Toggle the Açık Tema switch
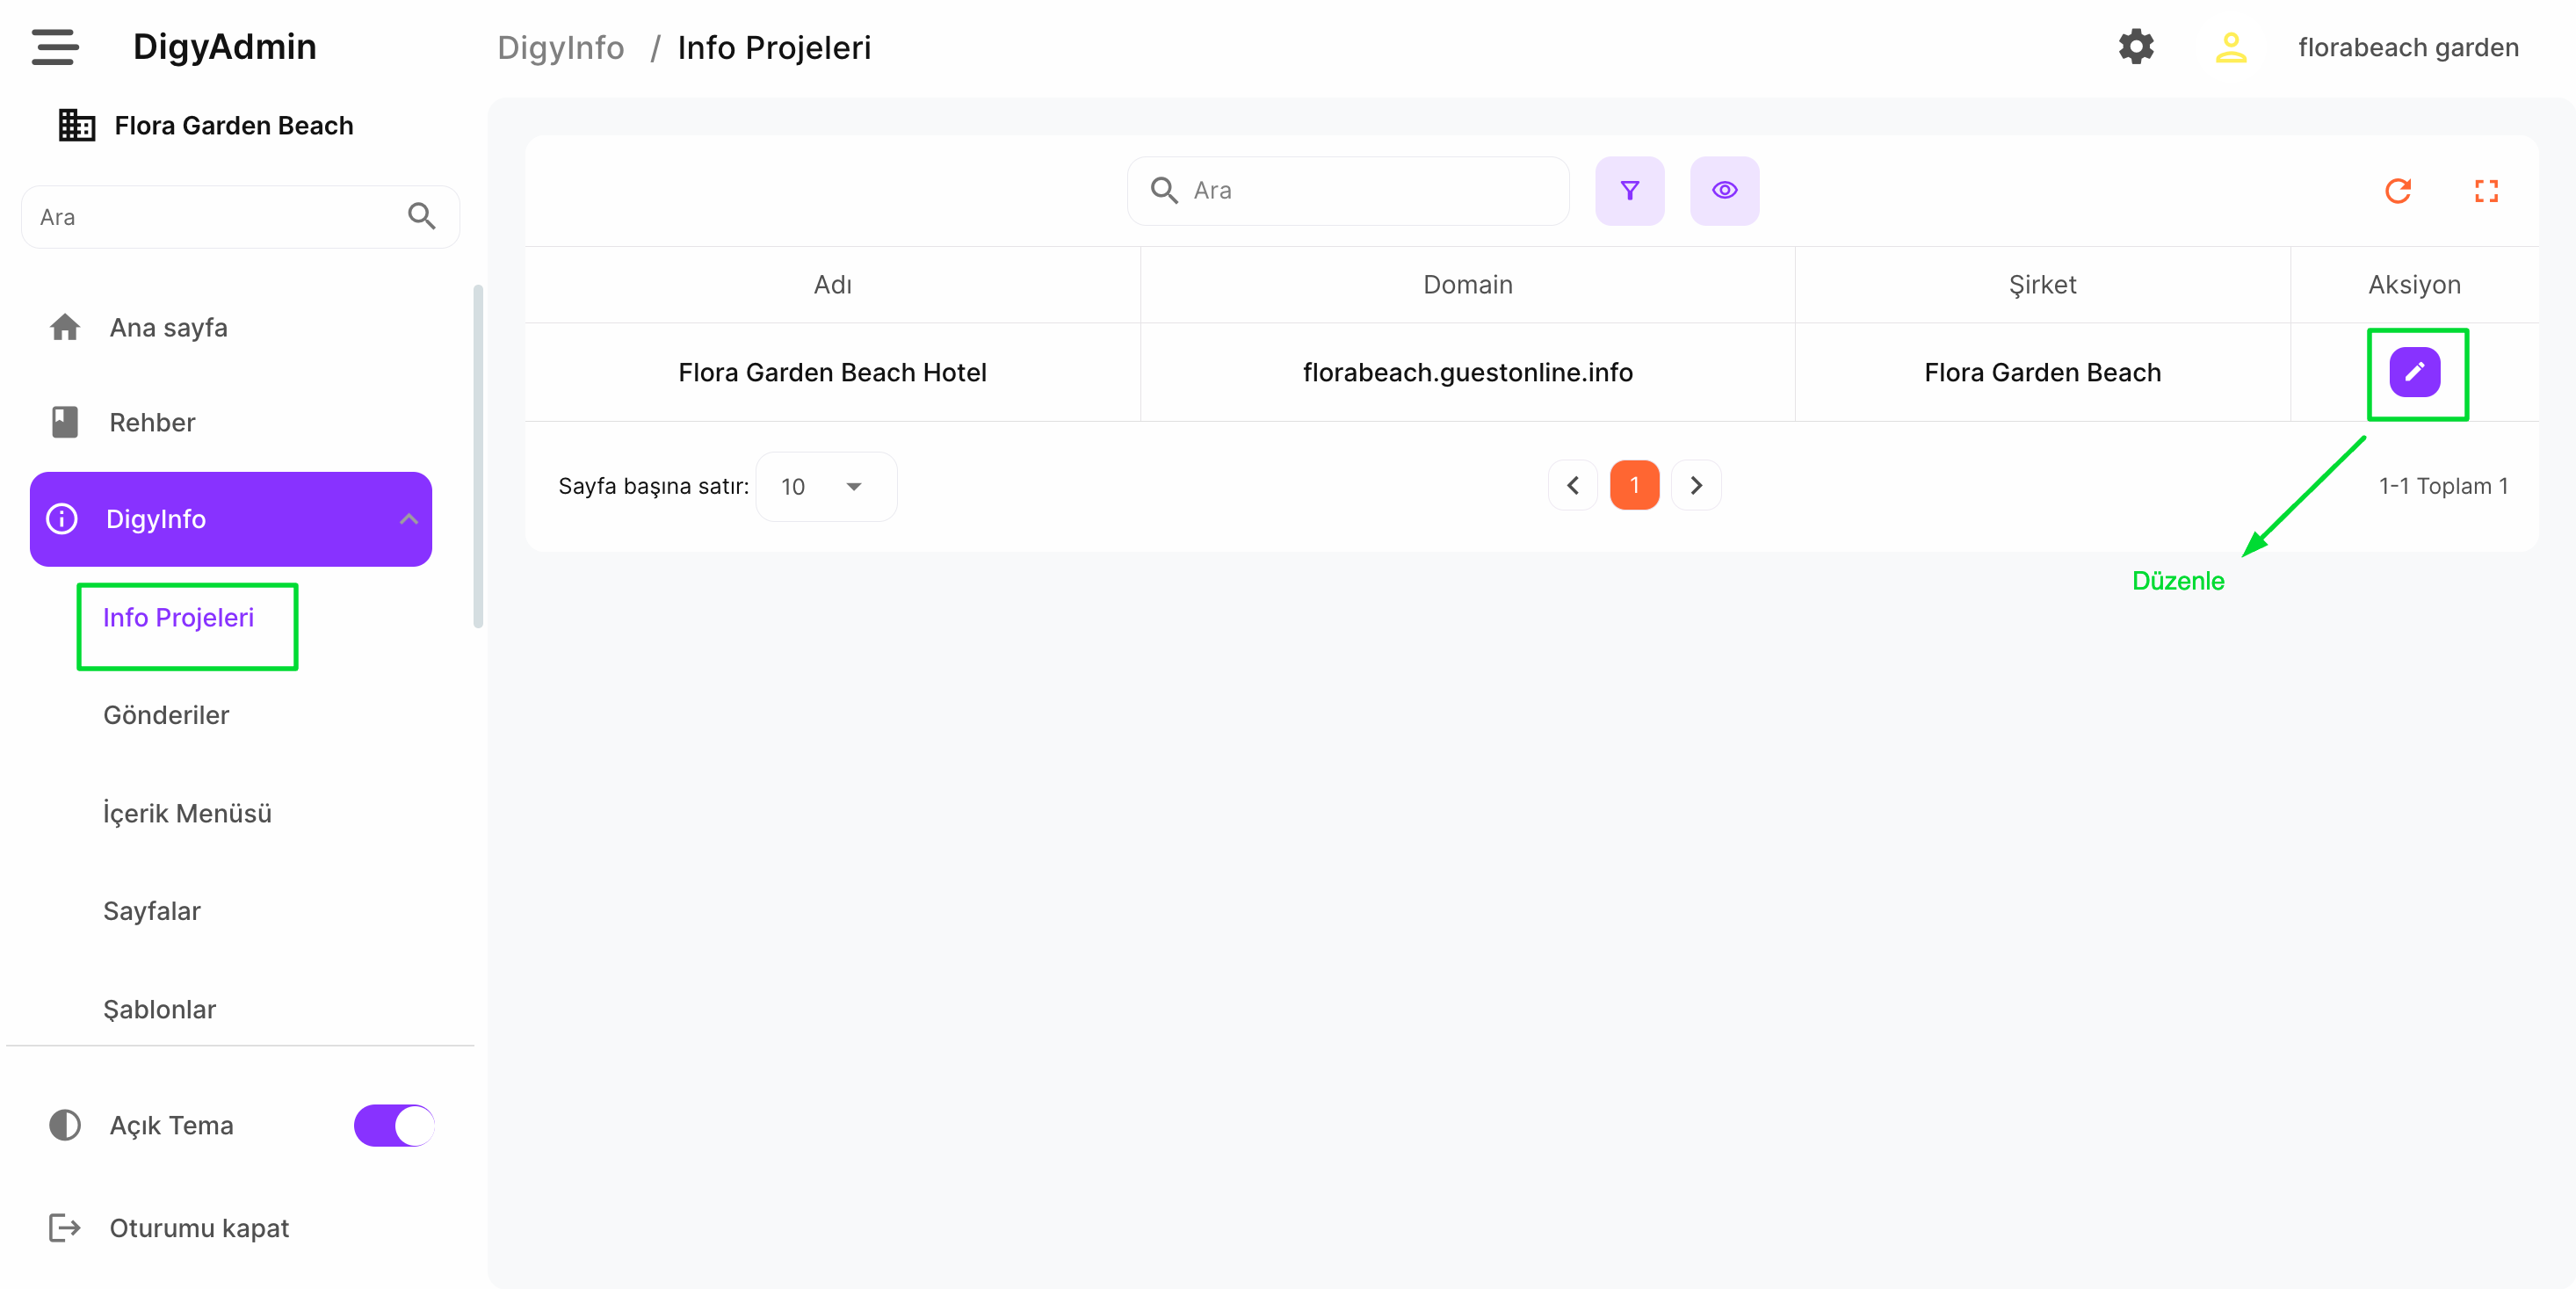The width and height of the screenshot is (2576, 1289). [x=394, y=1125]
